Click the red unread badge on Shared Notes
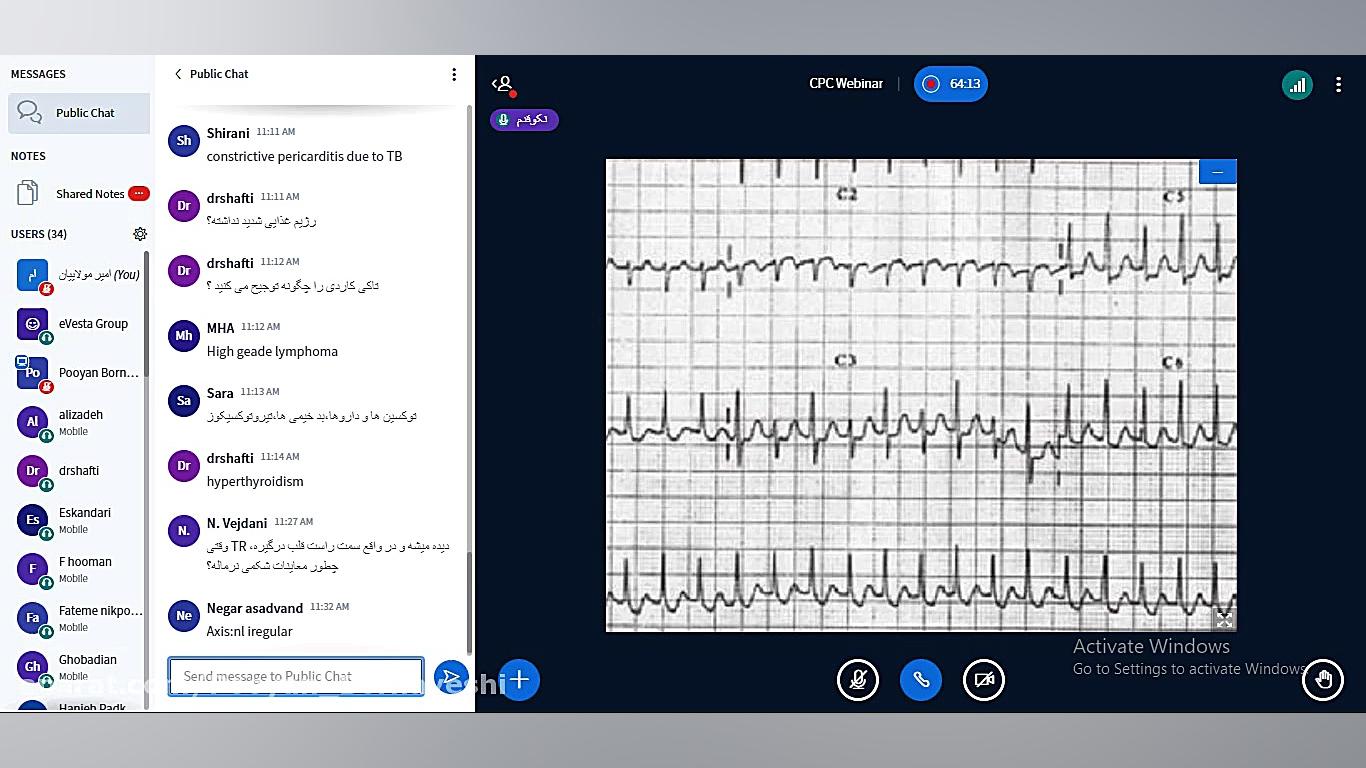The image size is (1366, 768). [x=139, y=194]
